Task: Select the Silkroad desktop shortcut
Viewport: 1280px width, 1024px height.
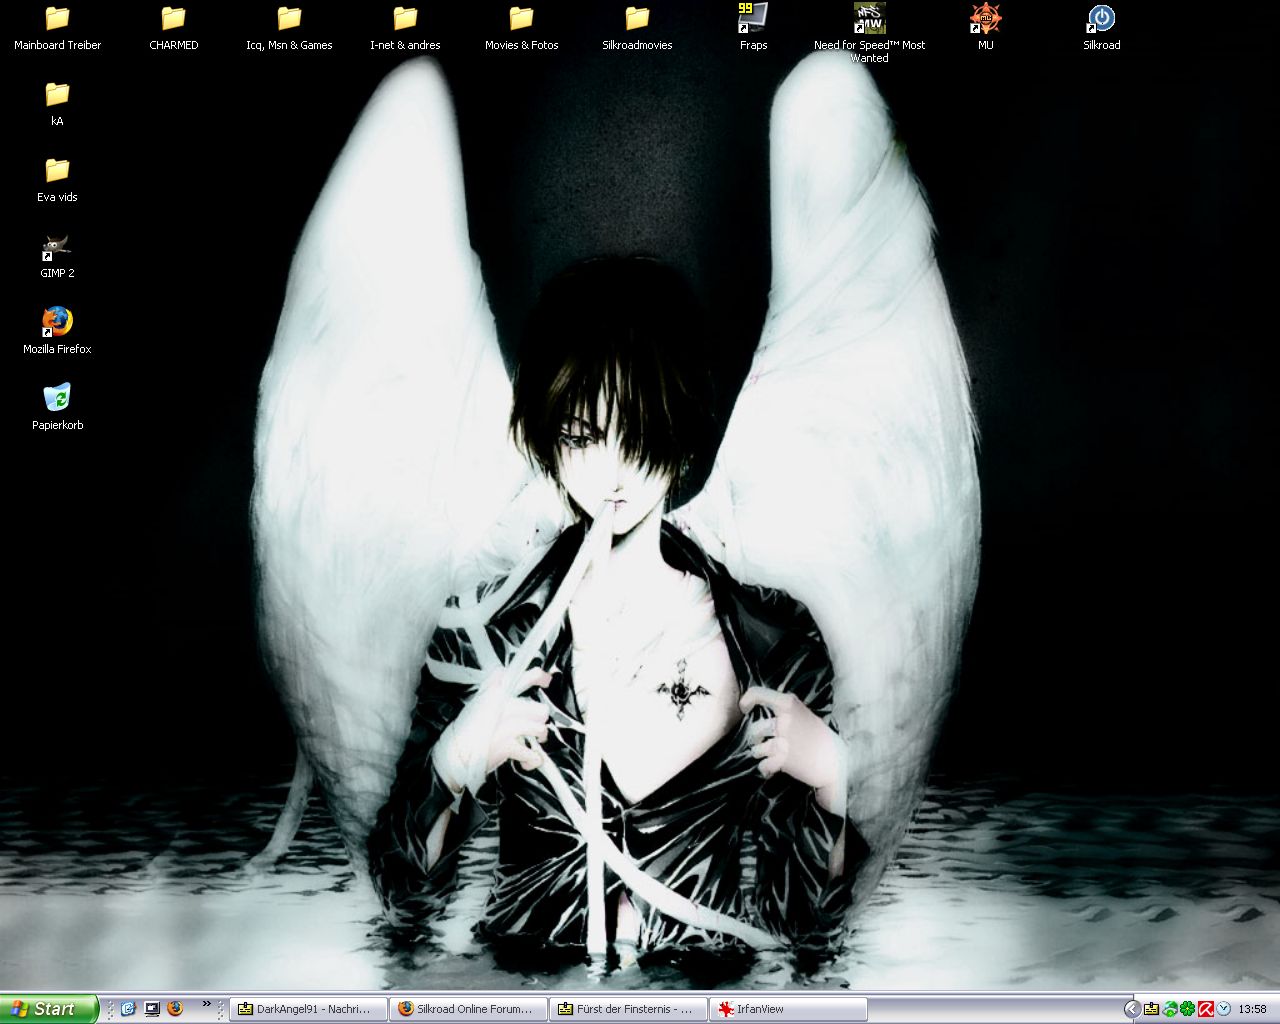Action: tap(1101, 19)
